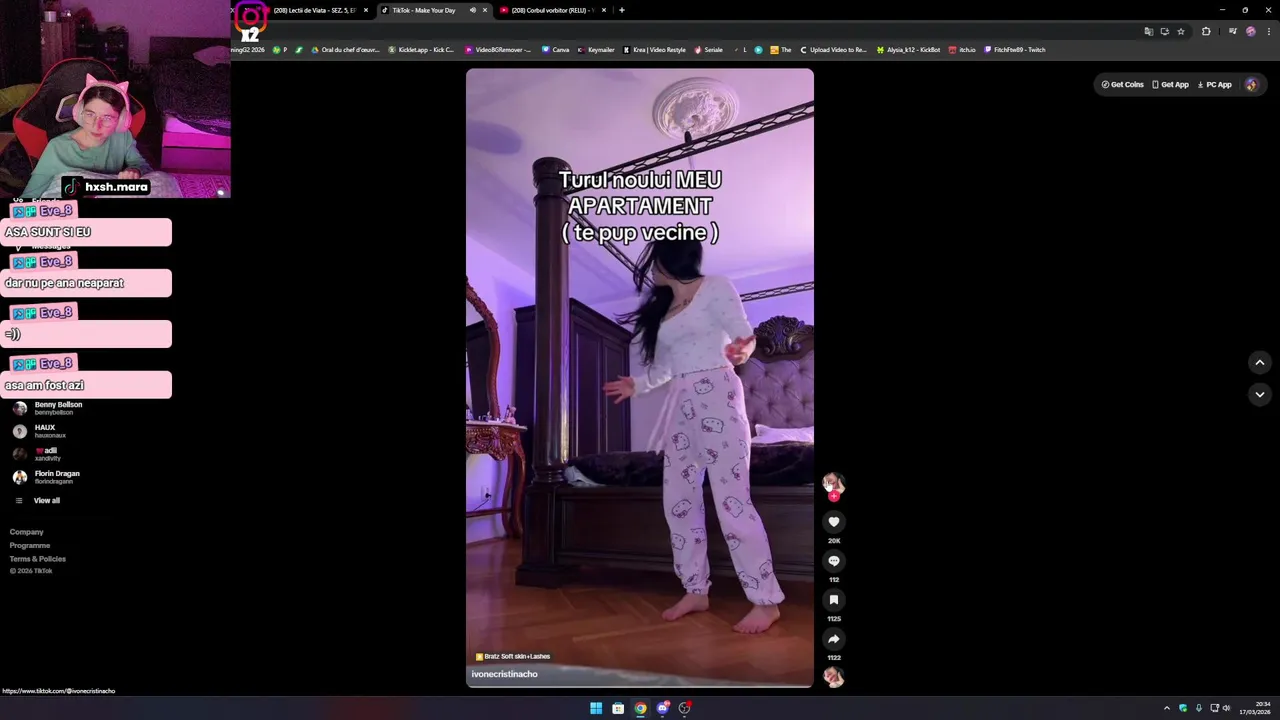
Task: Open the Chrome profile avatar
Action: 1251,31
